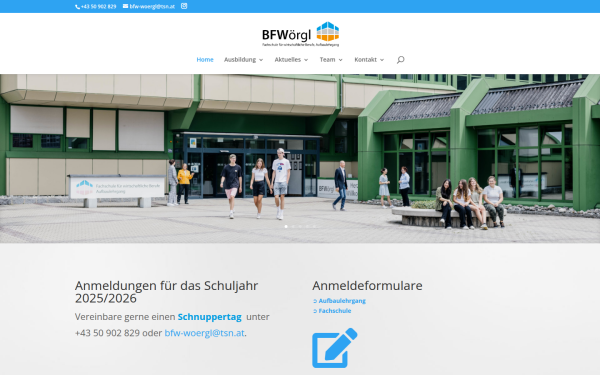
Task: Click the bfw-woergl@tsn.at address in the top bar
Action: click(x=152, y=7)
